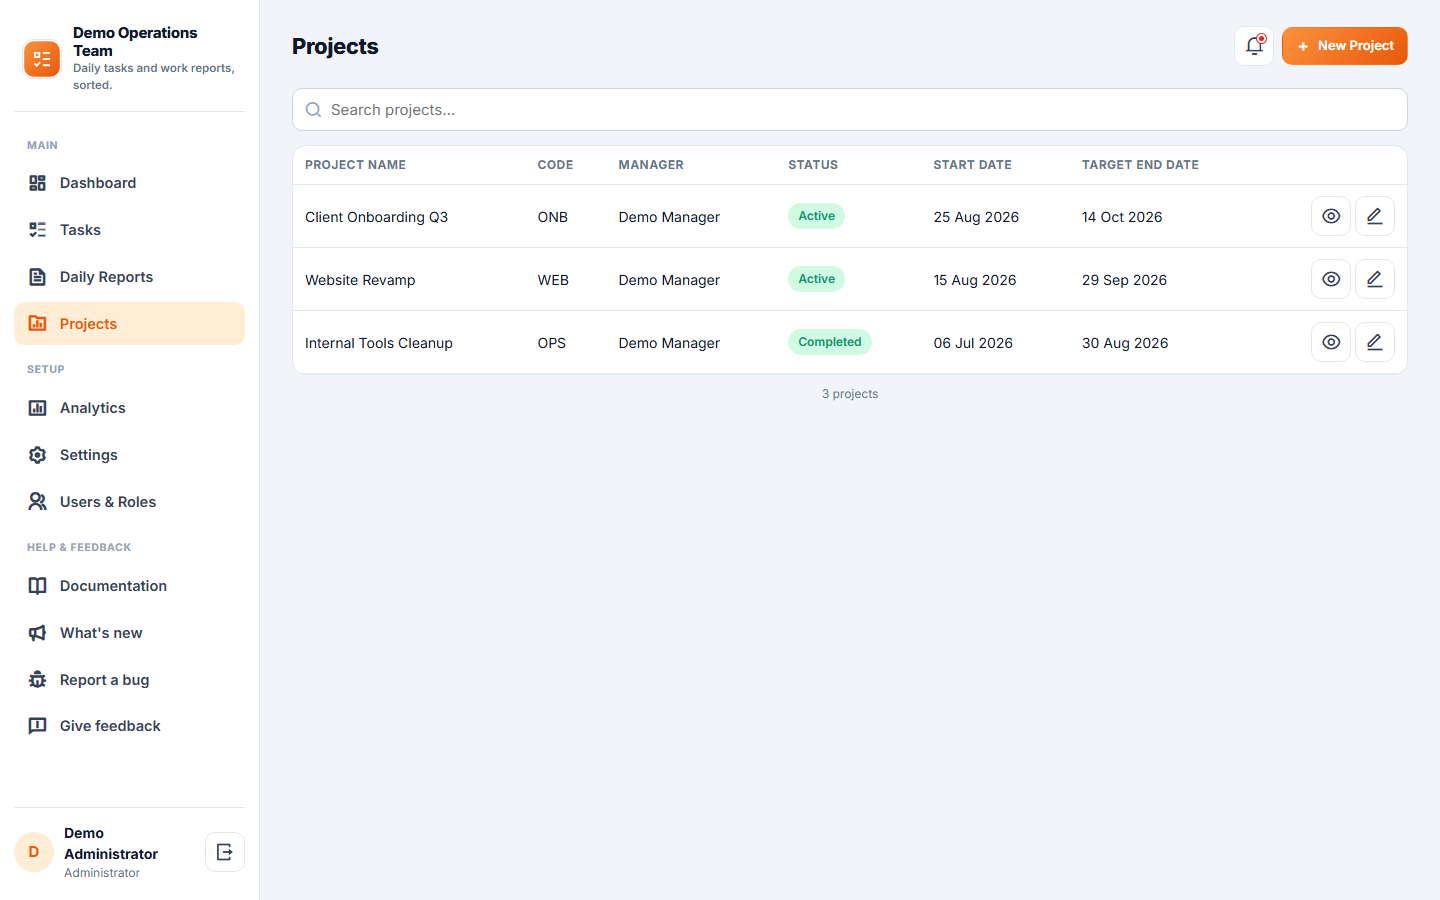Edit the Website Revamp project
The height and width of the screenshot is (900, 1440).
click(1375, 279)
